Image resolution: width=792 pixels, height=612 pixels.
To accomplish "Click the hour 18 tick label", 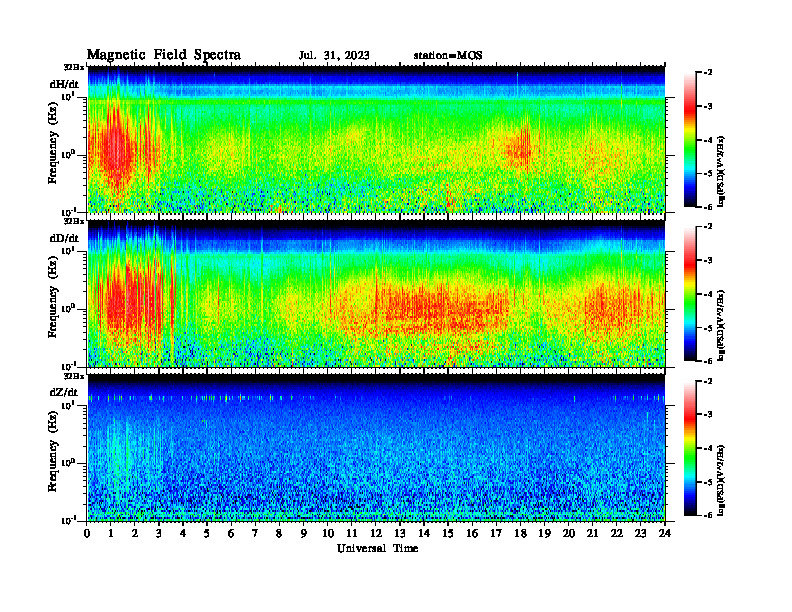I will point(520,534).
